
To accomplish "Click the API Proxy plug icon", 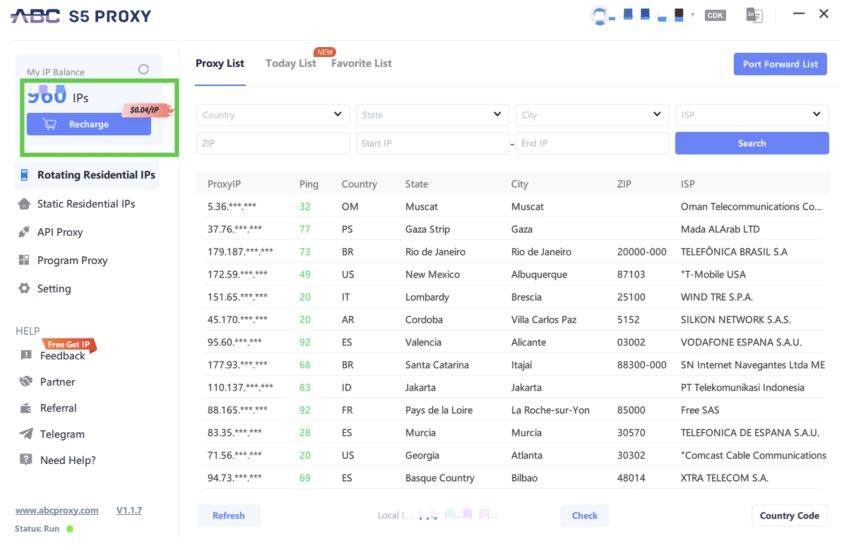I will point(24,232).
